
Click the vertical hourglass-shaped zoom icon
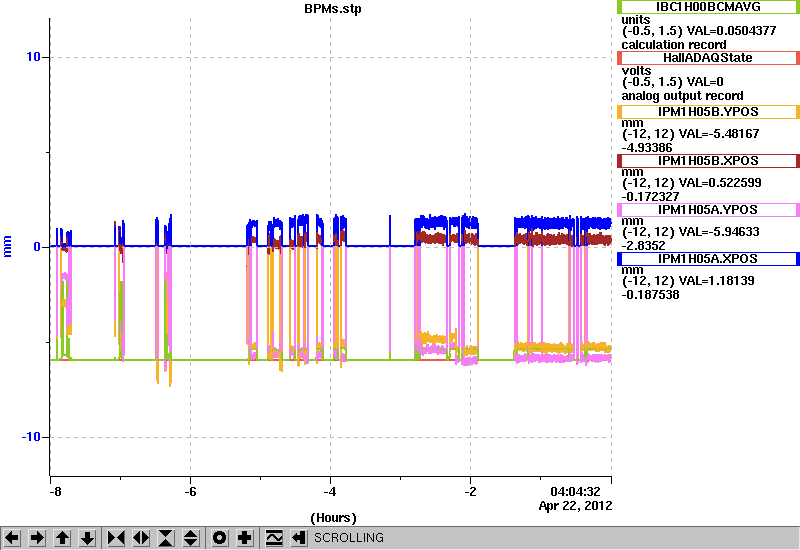166,538
